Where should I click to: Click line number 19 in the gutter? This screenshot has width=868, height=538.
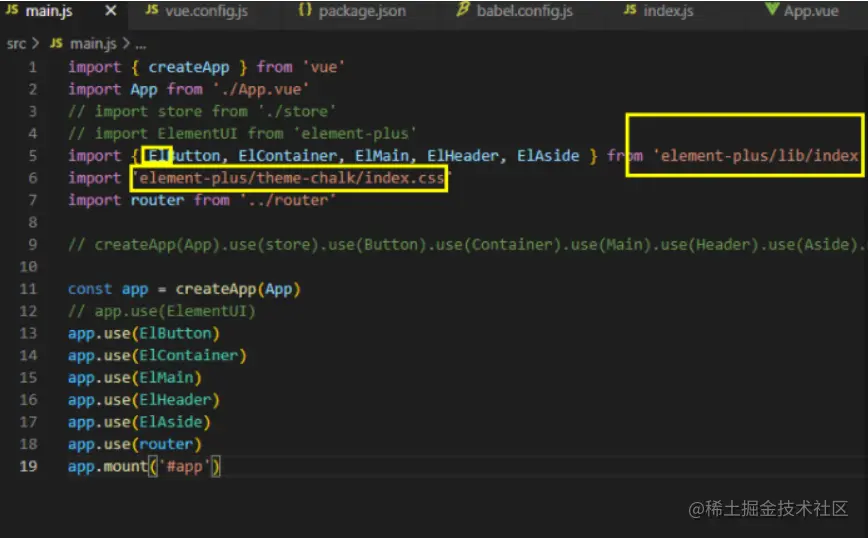click(28, 466)
